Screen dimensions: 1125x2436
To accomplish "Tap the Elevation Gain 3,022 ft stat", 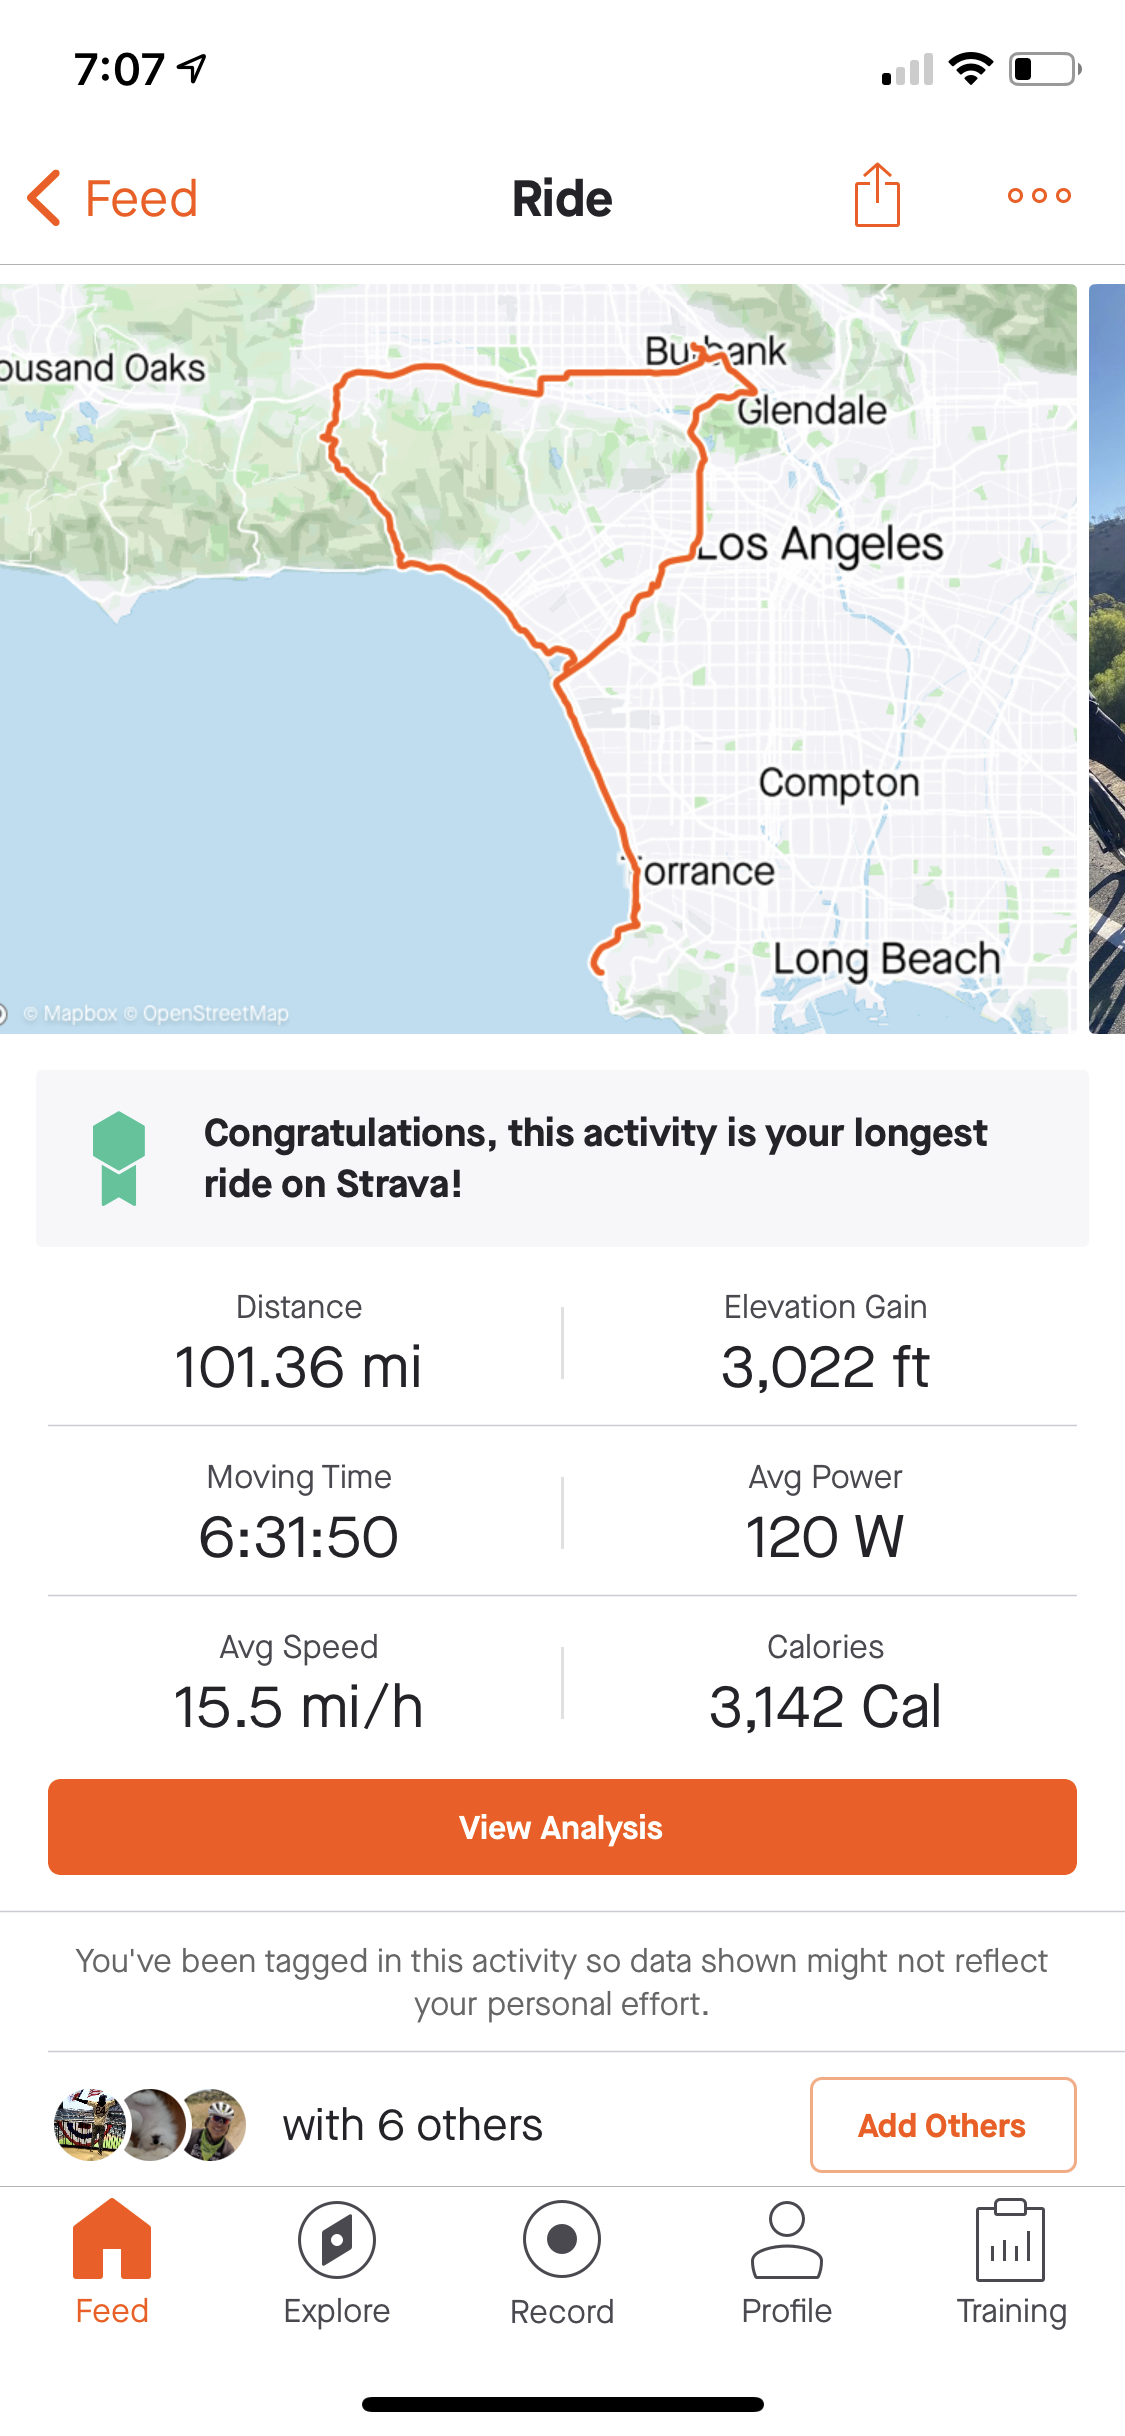I will (825, 1344).
